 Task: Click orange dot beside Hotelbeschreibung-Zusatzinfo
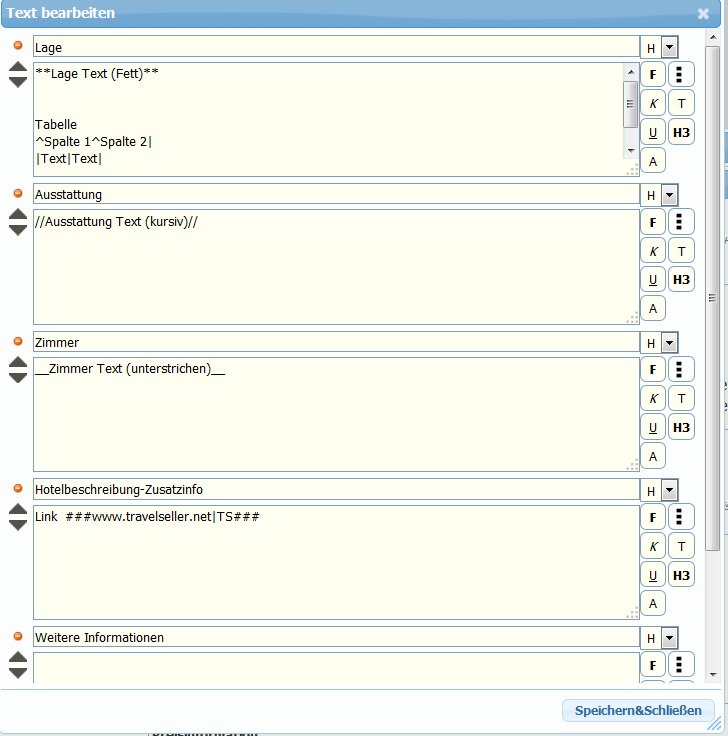pos(18,488)
